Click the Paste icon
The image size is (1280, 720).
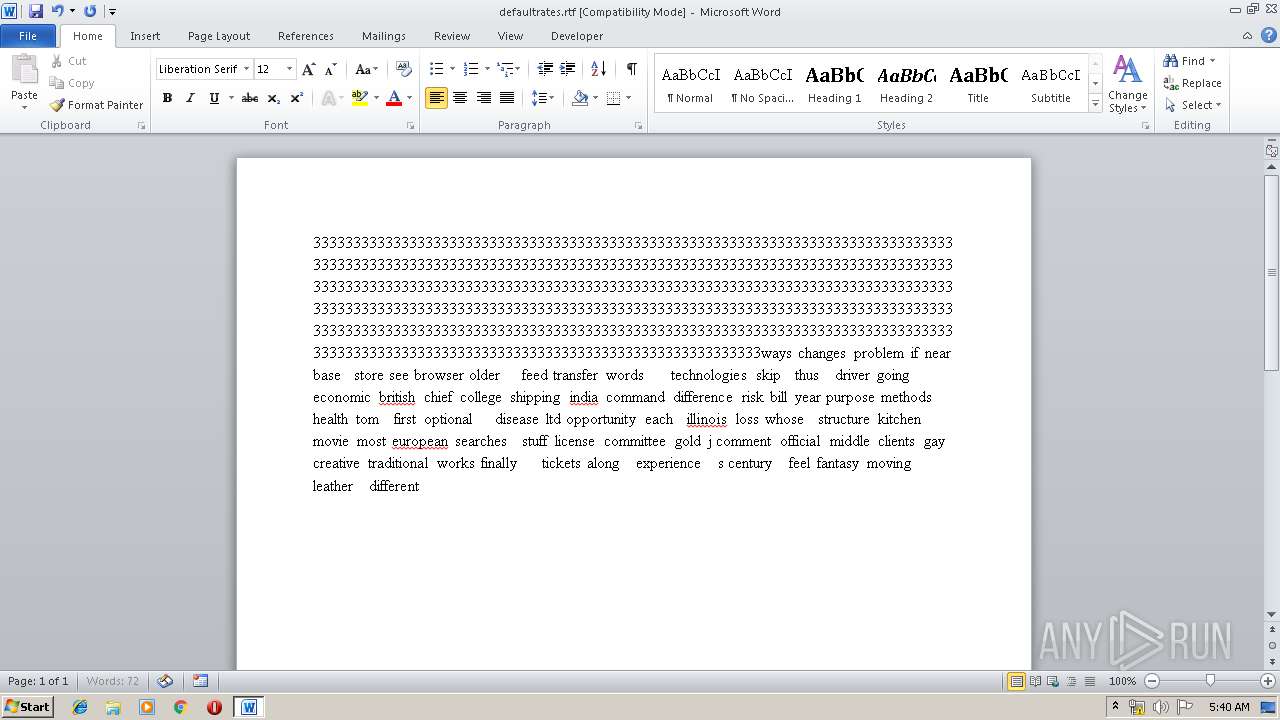click(24, 70)
